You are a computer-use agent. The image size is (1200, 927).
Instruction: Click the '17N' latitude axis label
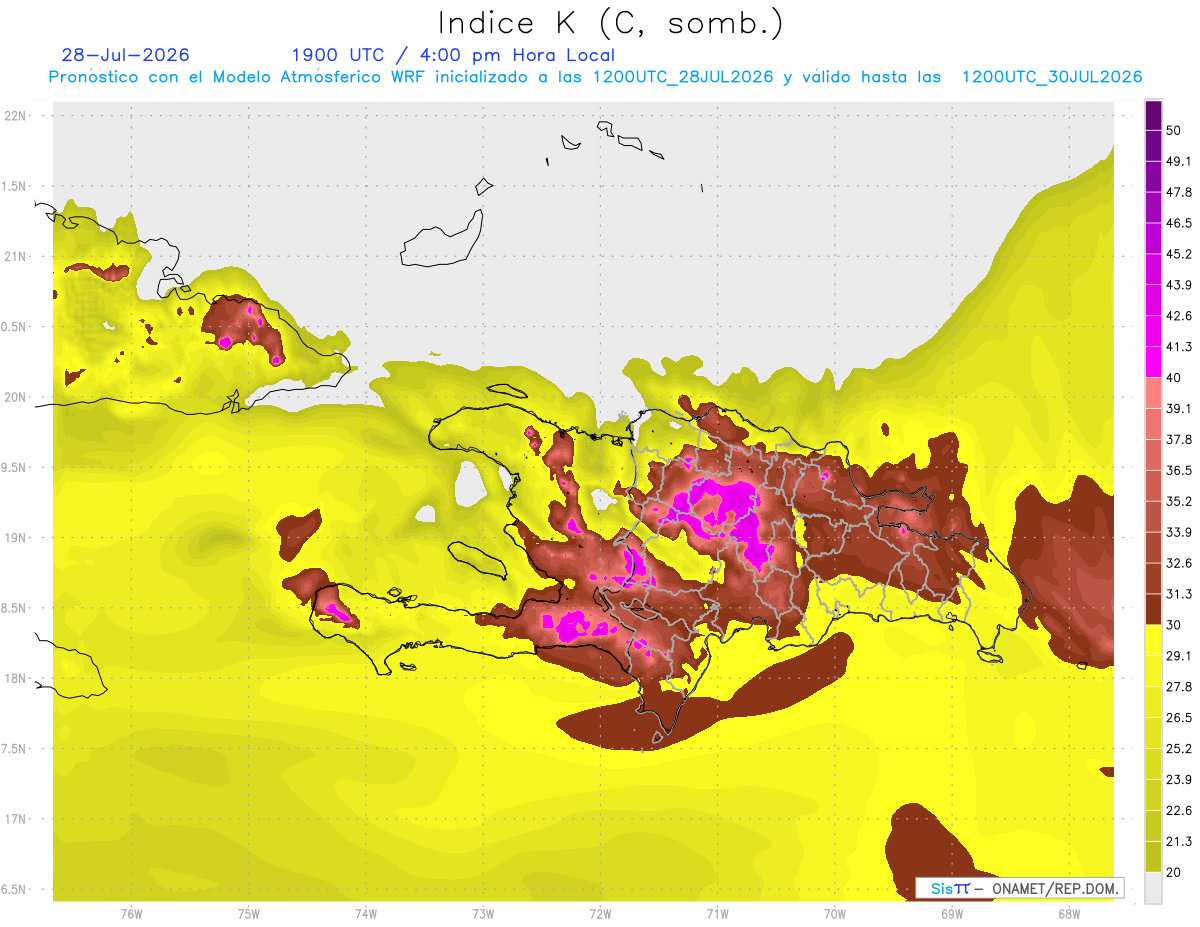17,819
